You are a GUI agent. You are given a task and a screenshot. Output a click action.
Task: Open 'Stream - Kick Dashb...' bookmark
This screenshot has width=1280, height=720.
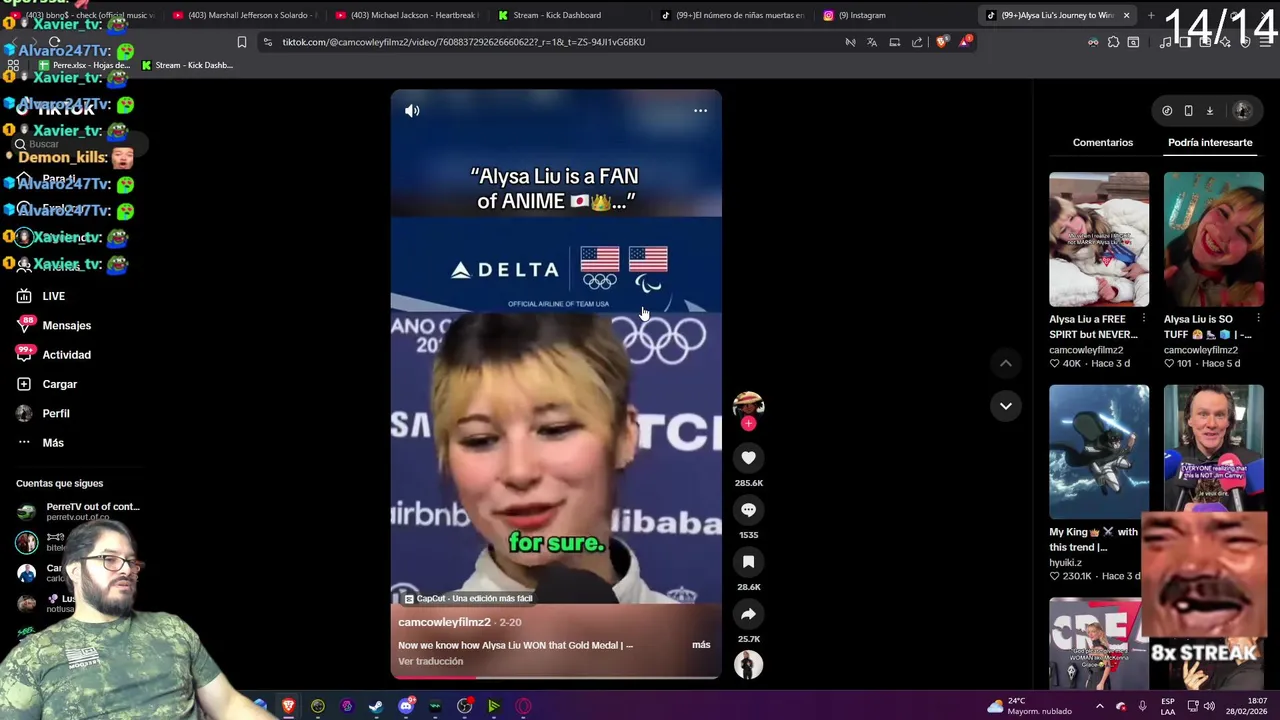187,65
